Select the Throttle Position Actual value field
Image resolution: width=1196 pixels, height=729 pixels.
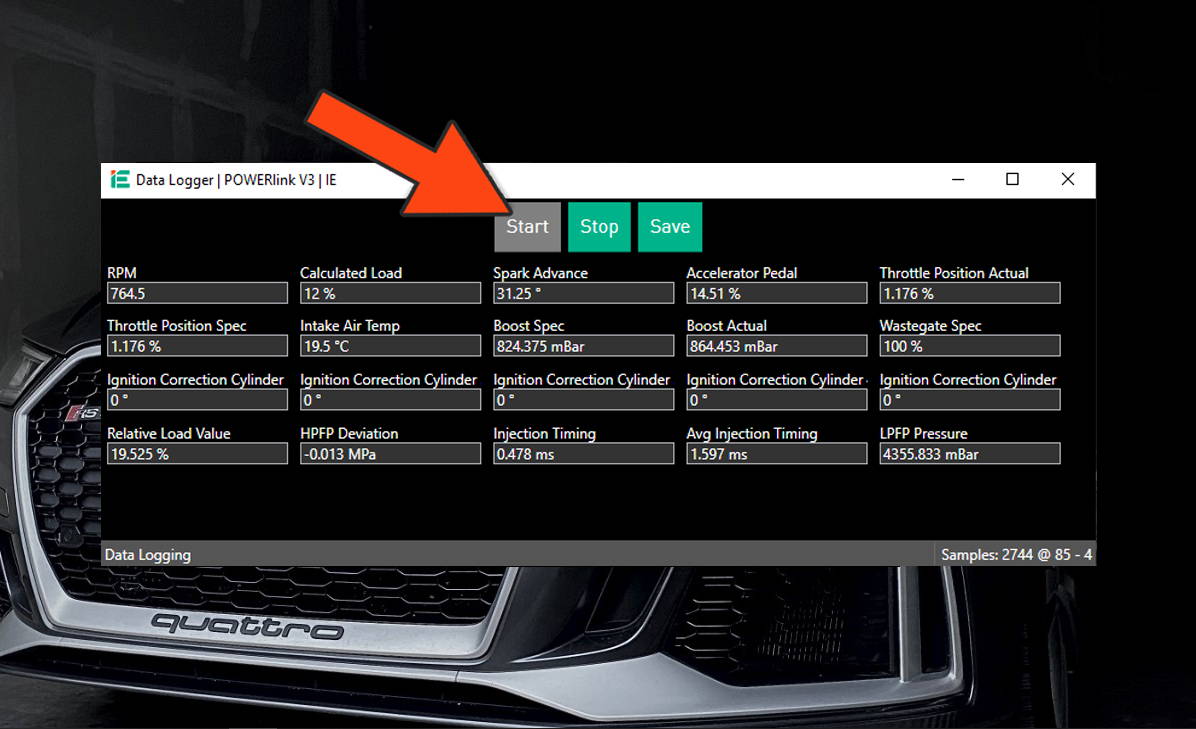(x=969, y=294)
